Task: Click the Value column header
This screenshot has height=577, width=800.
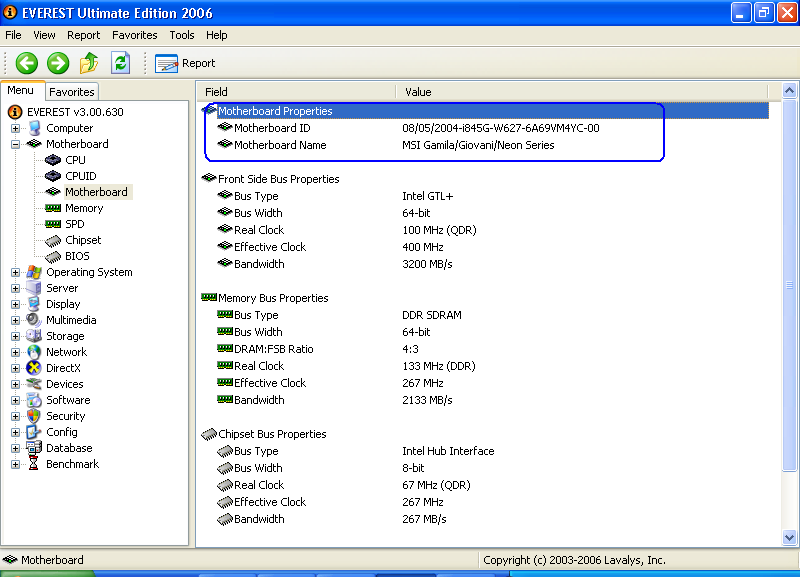Action: (x=582, y=92)
